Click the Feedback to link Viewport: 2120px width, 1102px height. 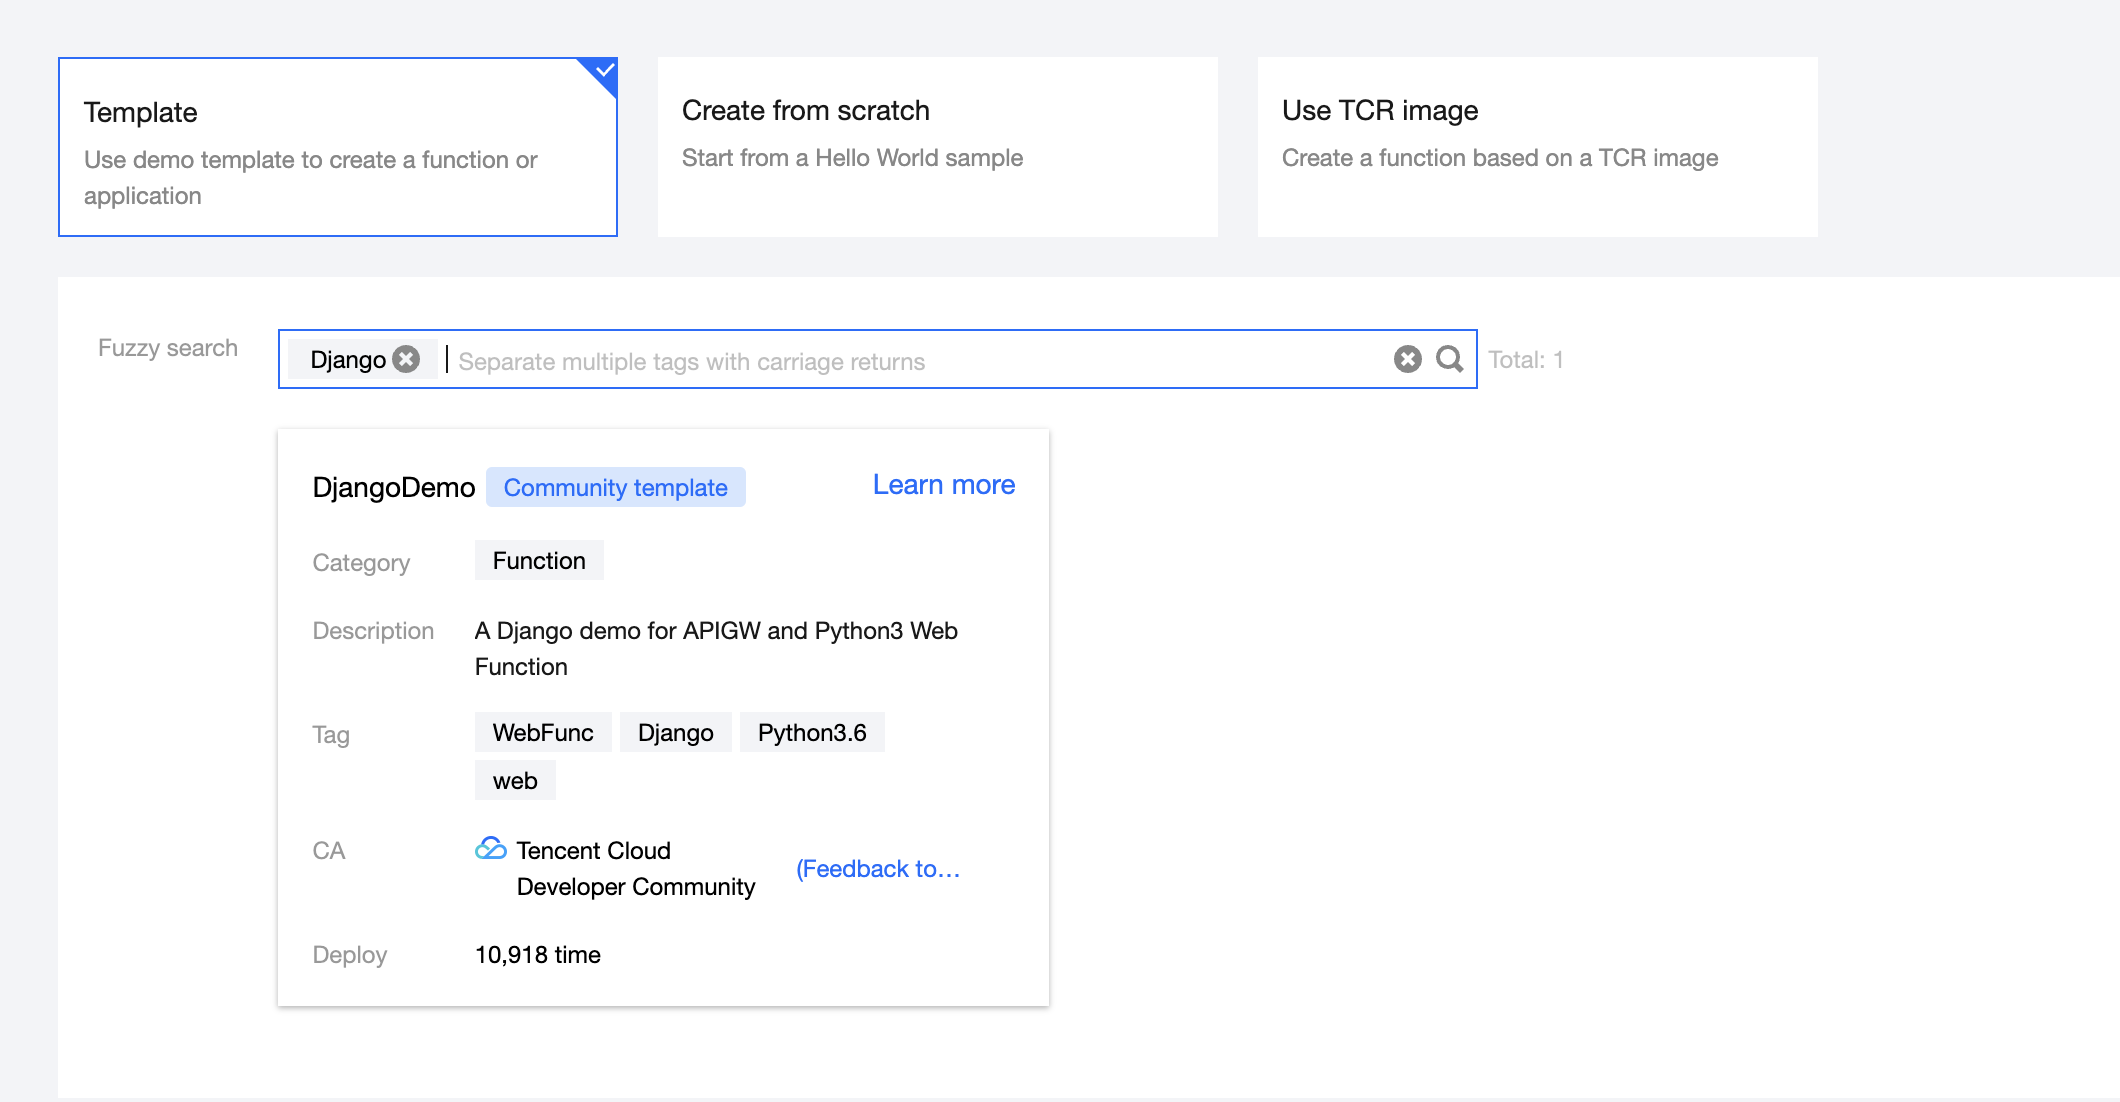coord(877,869)
